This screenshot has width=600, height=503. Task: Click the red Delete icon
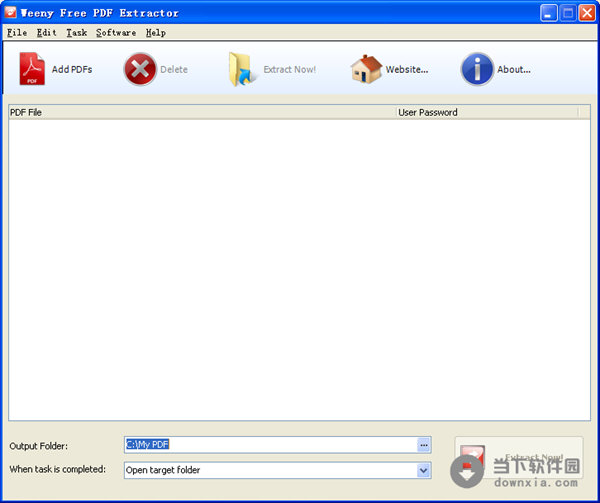[140, 69]
